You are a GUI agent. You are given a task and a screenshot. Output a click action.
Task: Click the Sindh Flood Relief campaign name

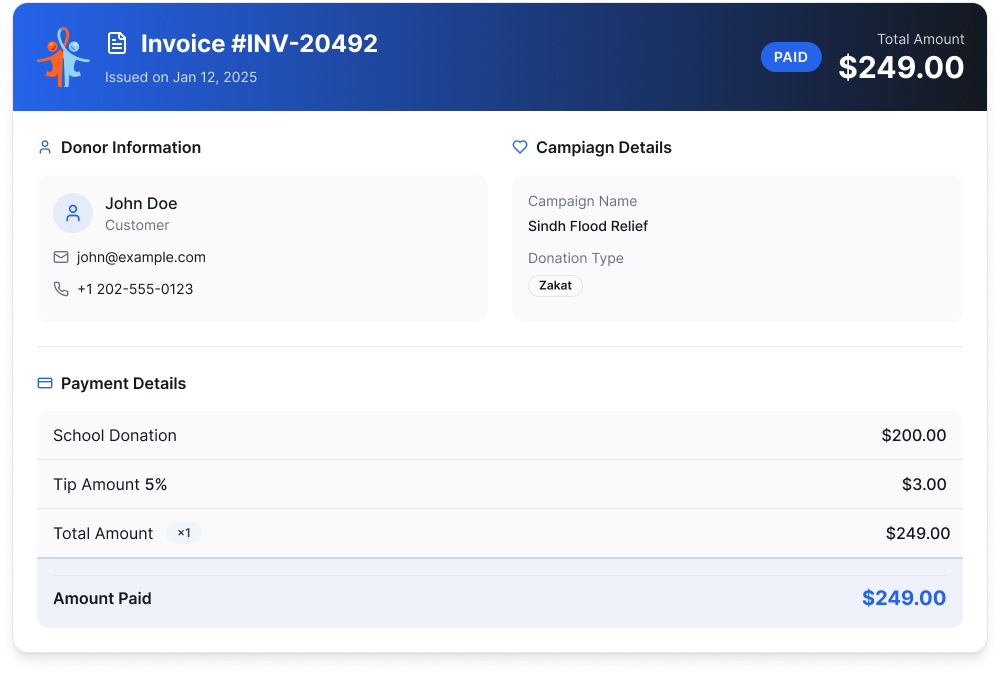pyautogui.click(x=587, y=226)
